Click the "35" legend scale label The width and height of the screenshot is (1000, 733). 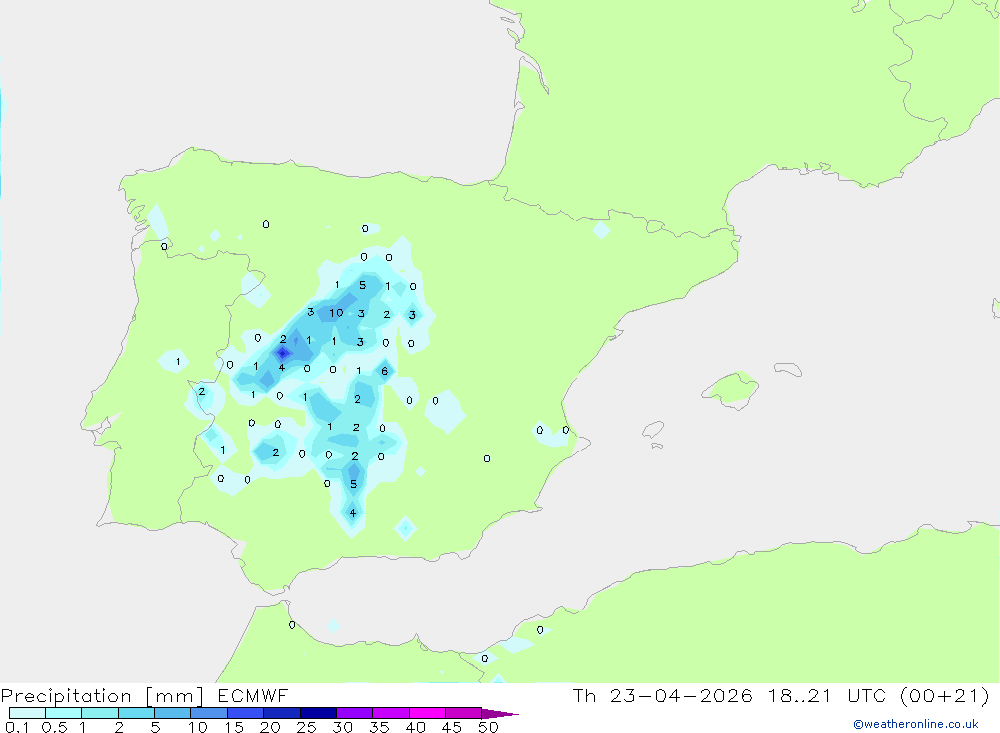click(379, 727)
